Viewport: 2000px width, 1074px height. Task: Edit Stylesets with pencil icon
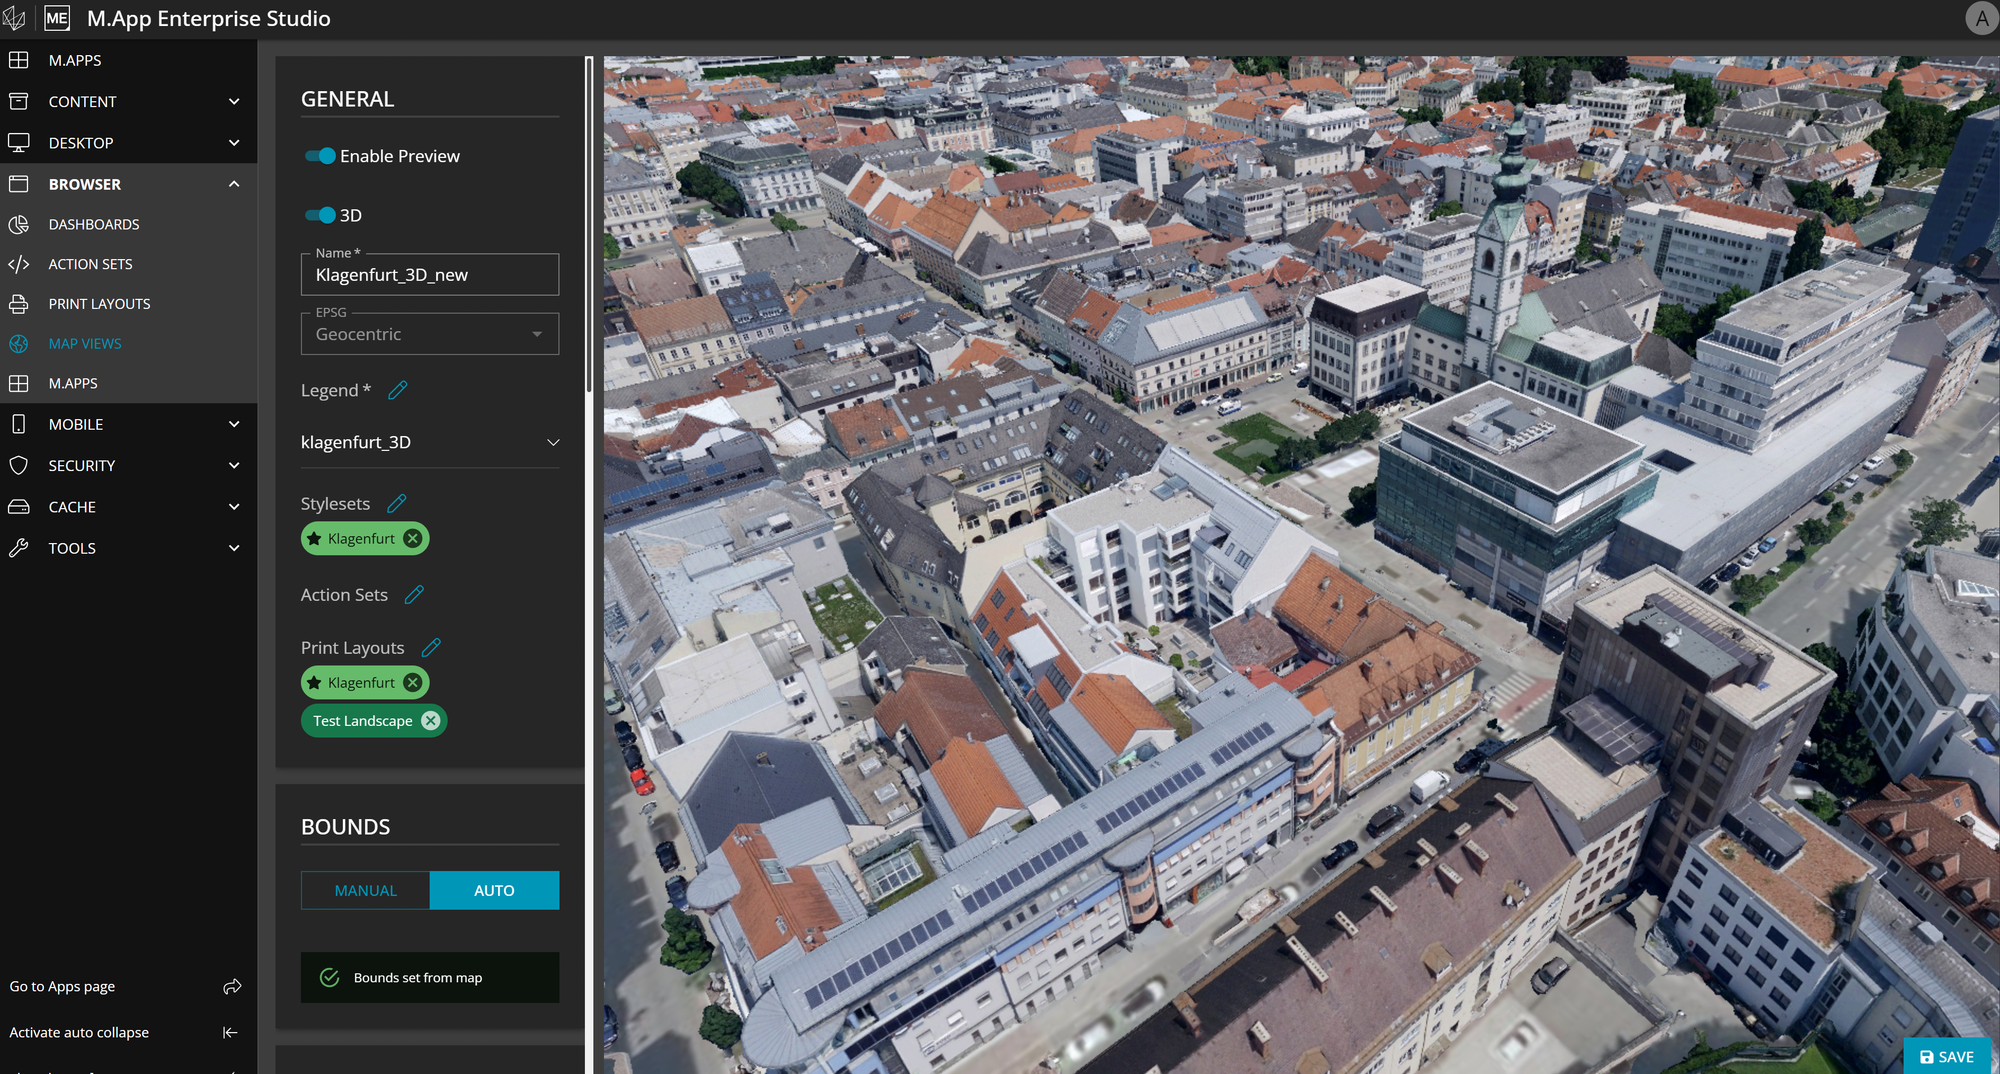[396, 503]
